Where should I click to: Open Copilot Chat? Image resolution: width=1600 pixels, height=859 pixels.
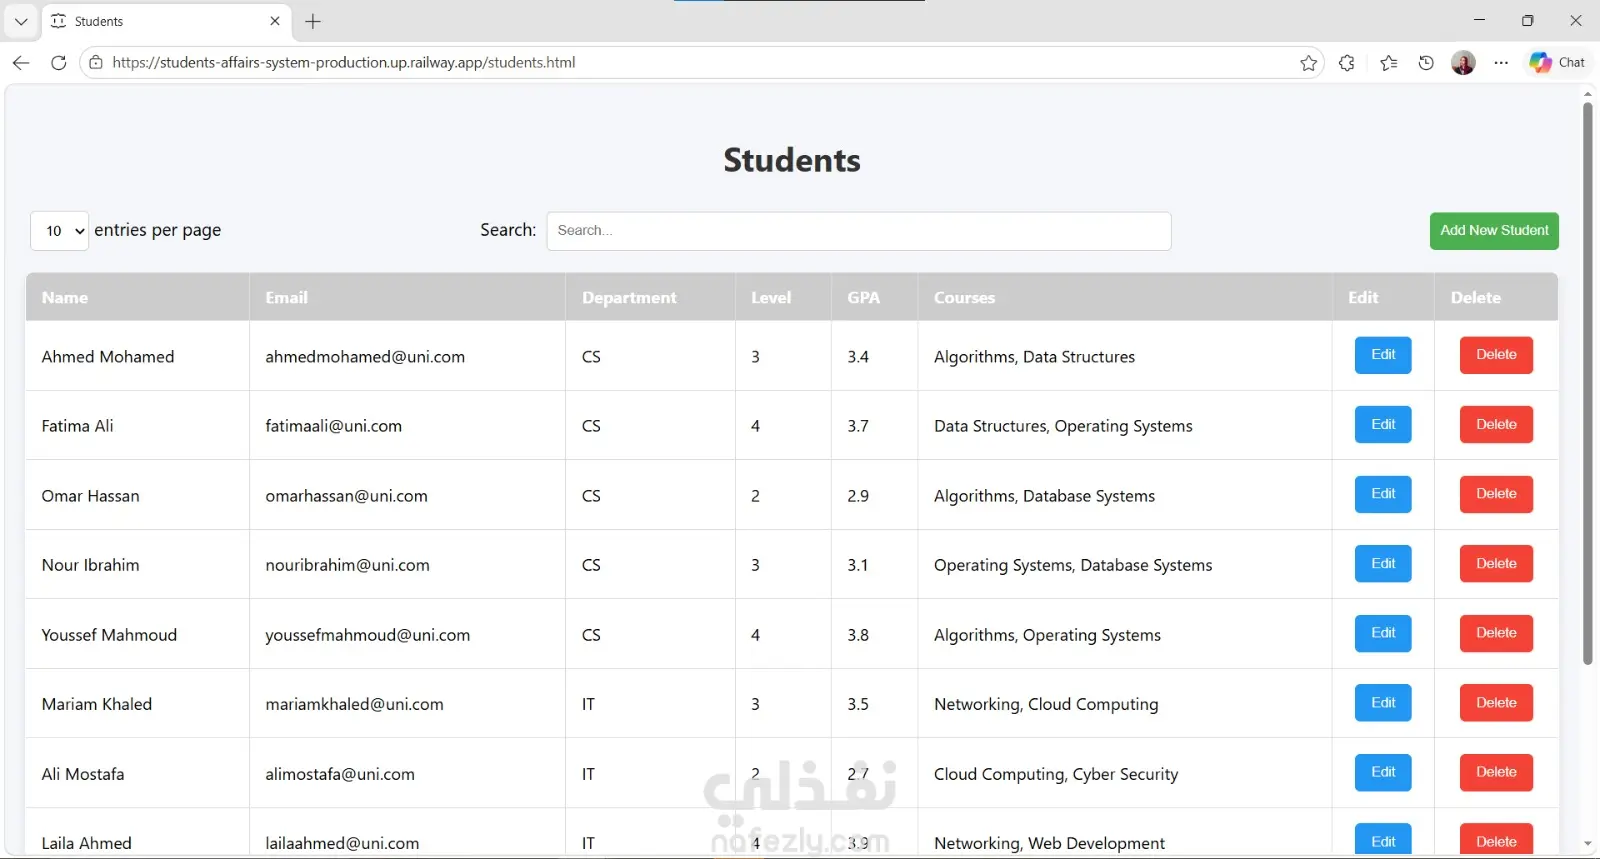1557,62
